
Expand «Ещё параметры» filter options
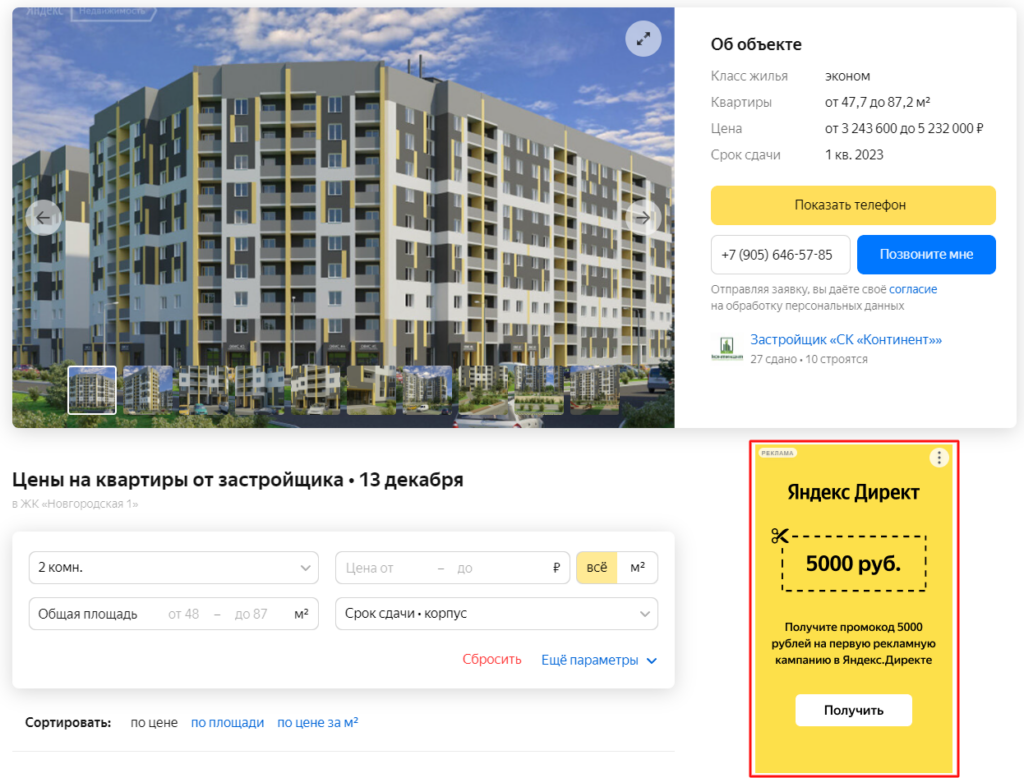(x=599, y=660)
